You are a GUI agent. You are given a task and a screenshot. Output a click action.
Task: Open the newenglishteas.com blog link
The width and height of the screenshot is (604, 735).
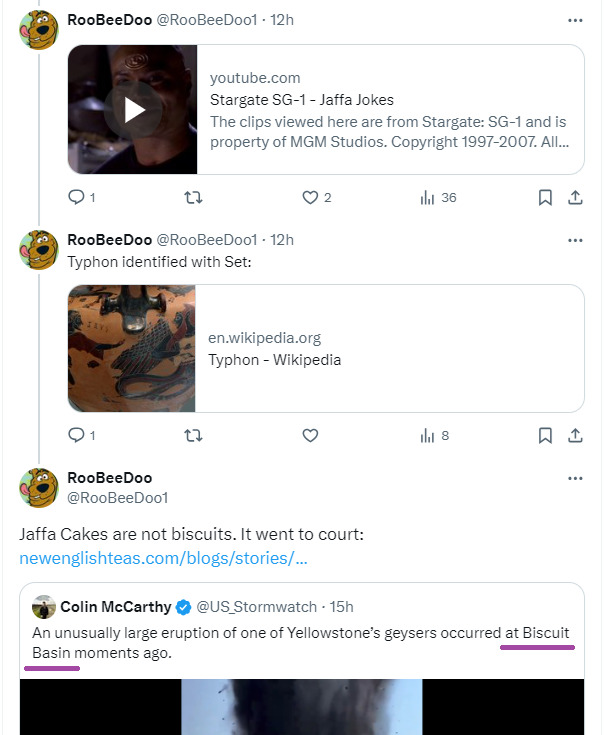pyautogui.click(x=163, y=557)
